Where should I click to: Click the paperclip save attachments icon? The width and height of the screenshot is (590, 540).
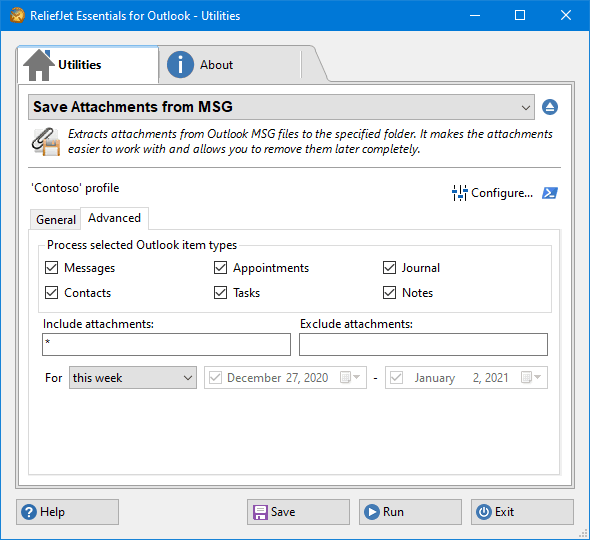[46, 142]
